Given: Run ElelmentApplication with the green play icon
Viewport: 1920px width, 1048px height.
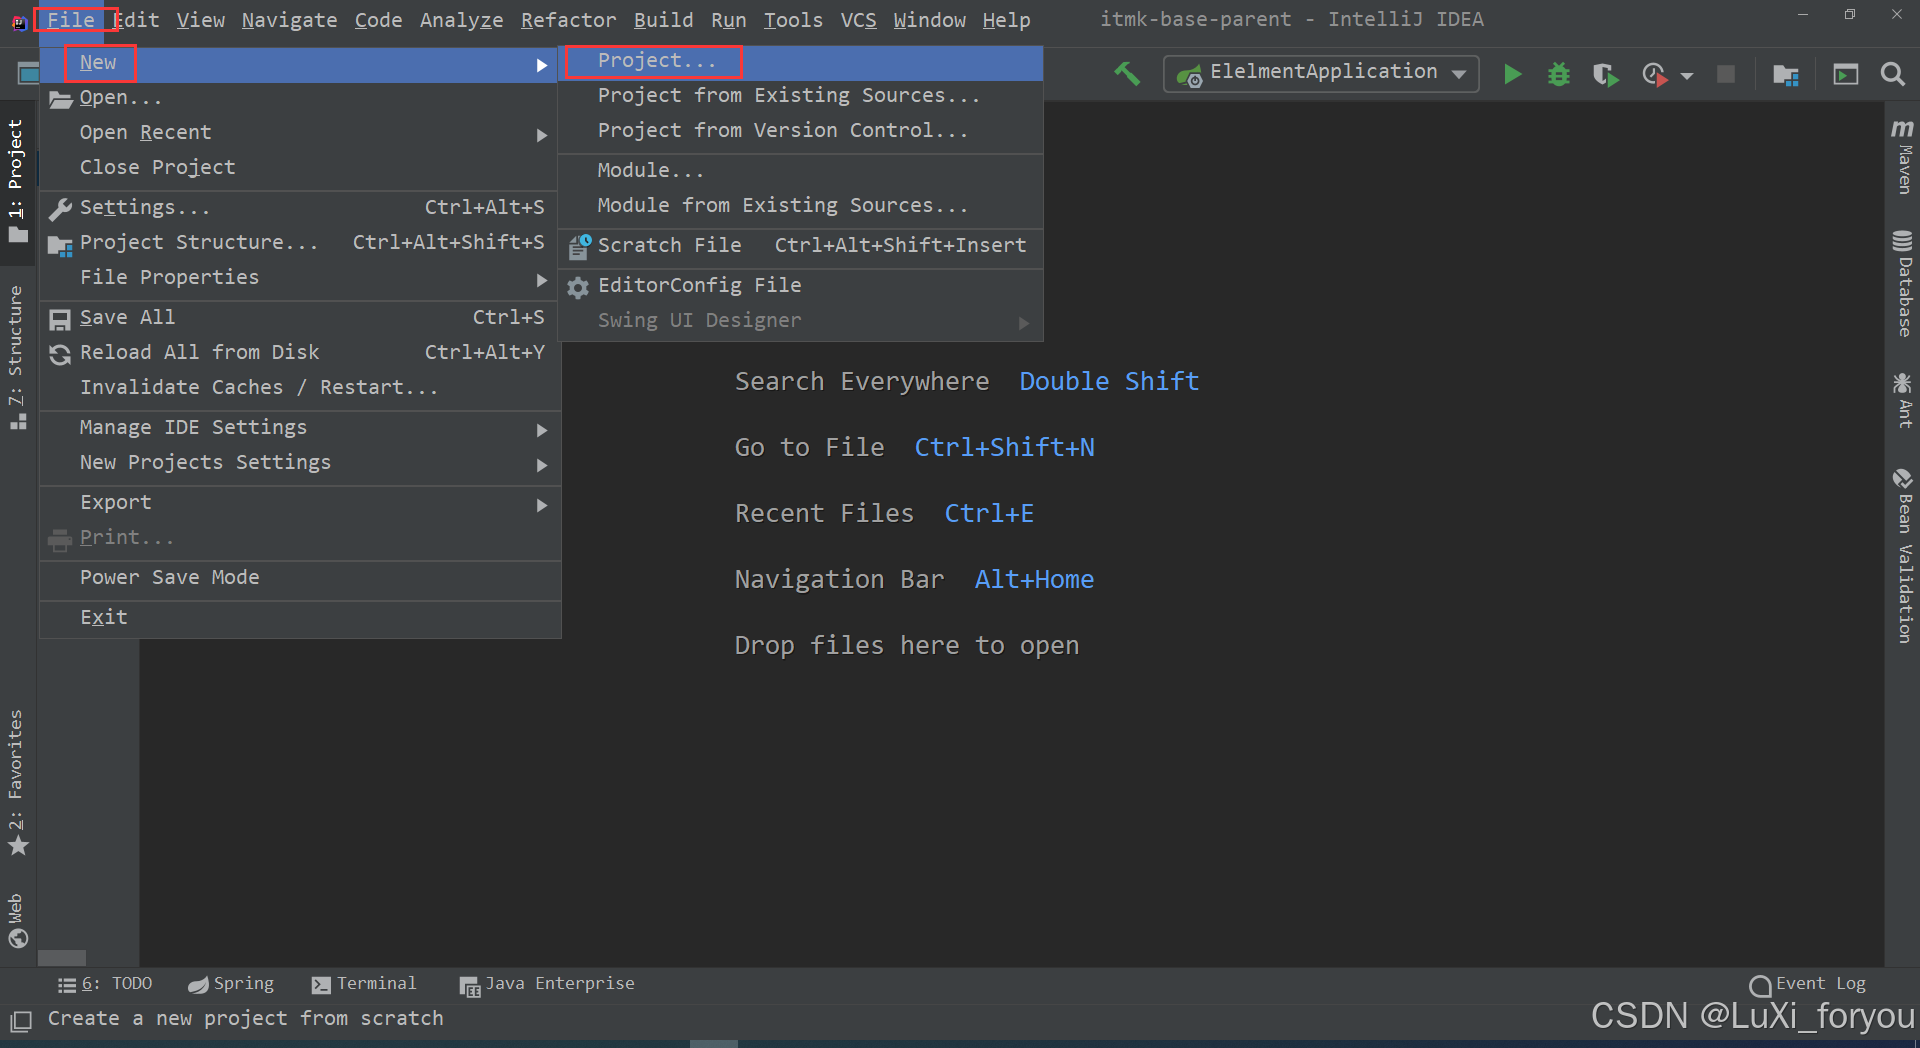Looking at the screenshot, I should (1512, 74).
